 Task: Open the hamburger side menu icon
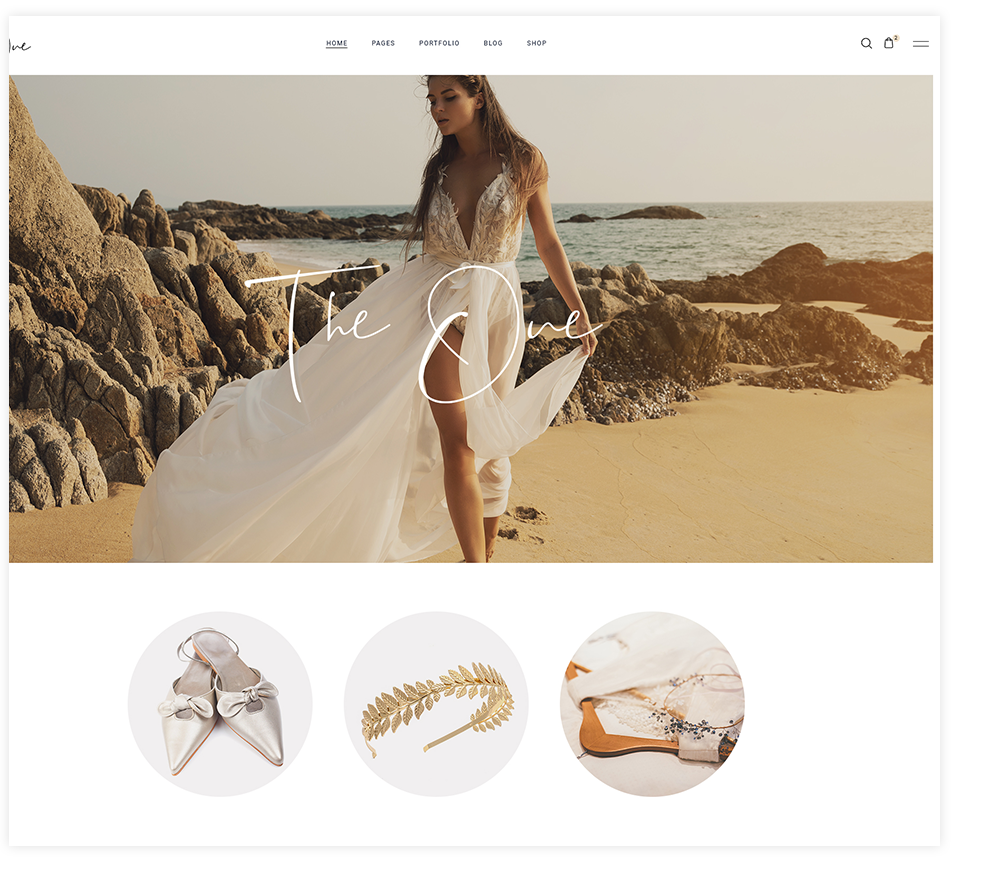point(920,44)
